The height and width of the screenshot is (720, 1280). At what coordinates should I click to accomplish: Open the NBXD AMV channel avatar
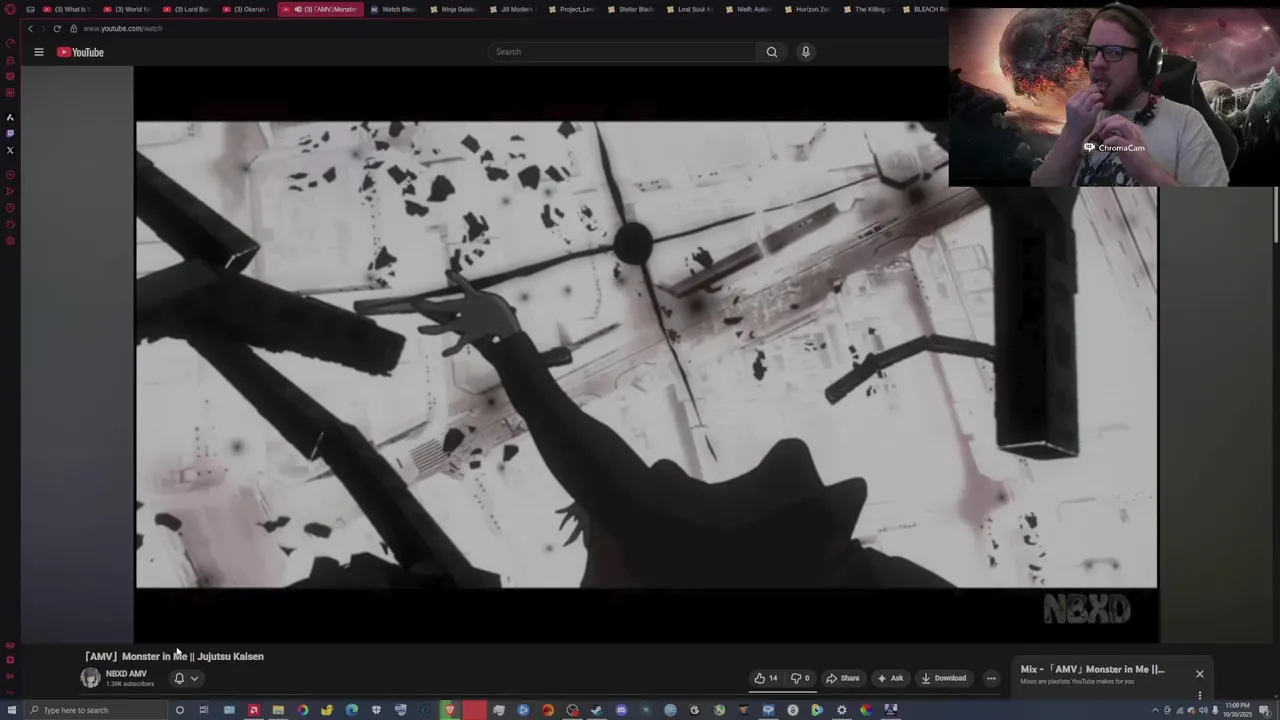[x=90, y=678]
